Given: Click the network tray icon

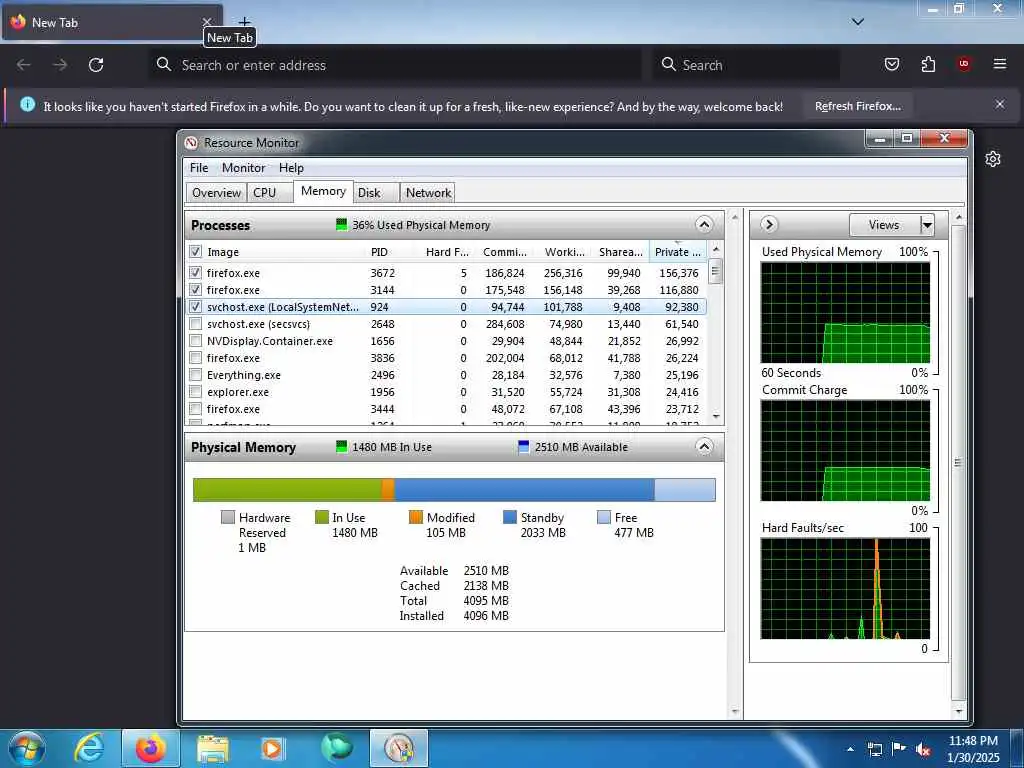Looking at the screenshot, I should (x=874, y=749).
